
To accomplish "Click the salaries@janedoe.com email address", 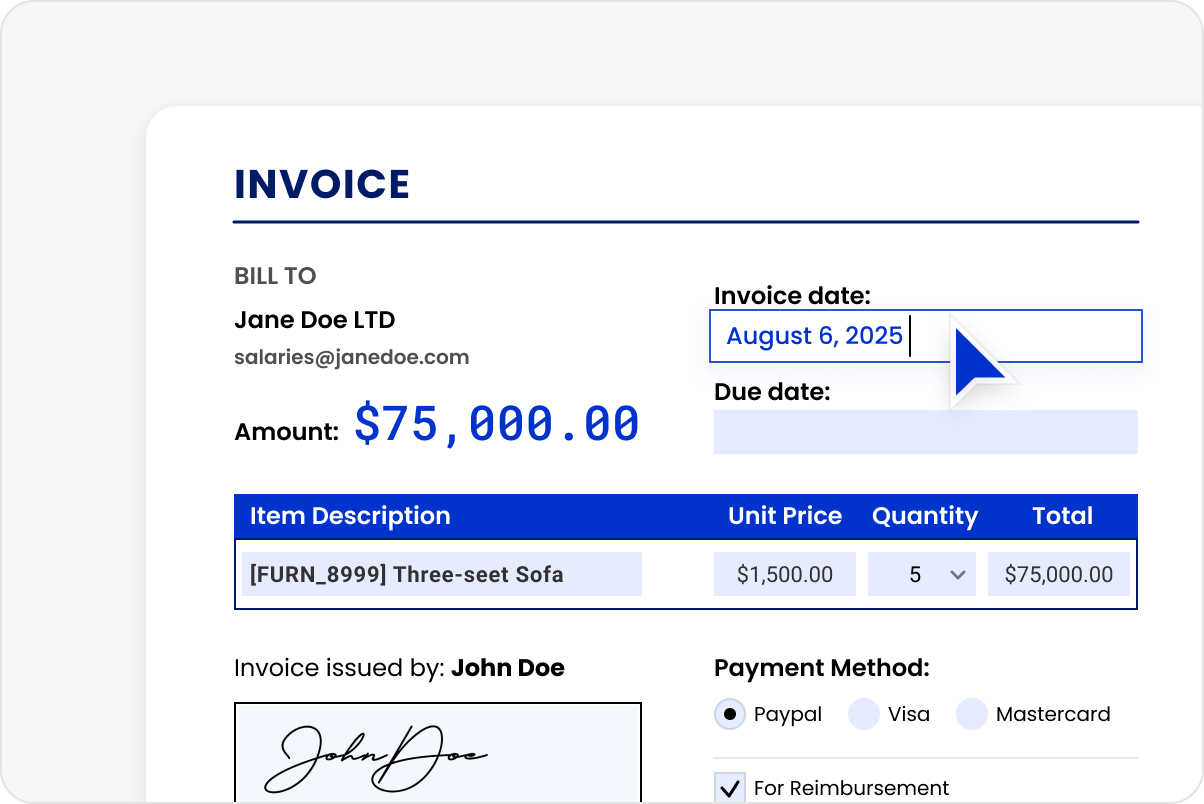I will (351, 357).
